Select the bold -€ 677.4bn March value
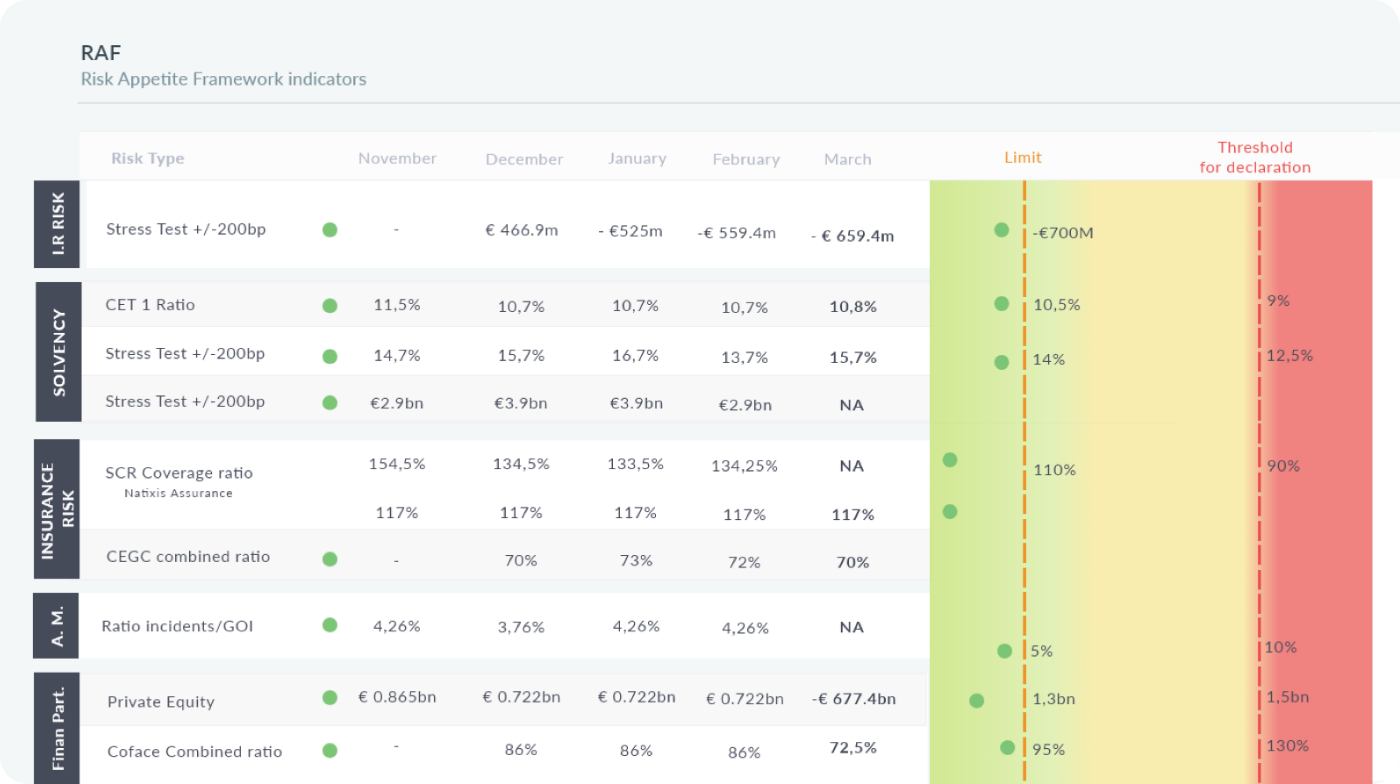 (854, 699)
